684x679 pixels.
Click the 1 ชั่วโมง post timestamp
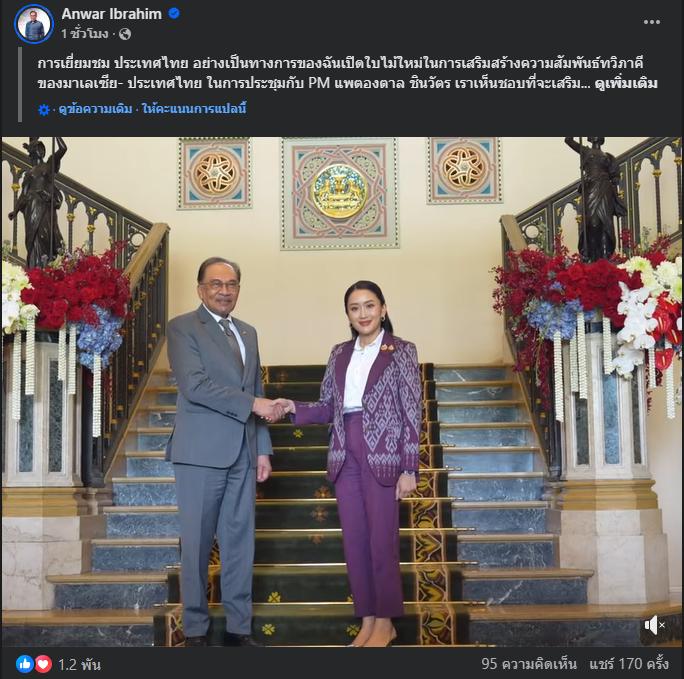pyautogui.click(x=85, y=34)
